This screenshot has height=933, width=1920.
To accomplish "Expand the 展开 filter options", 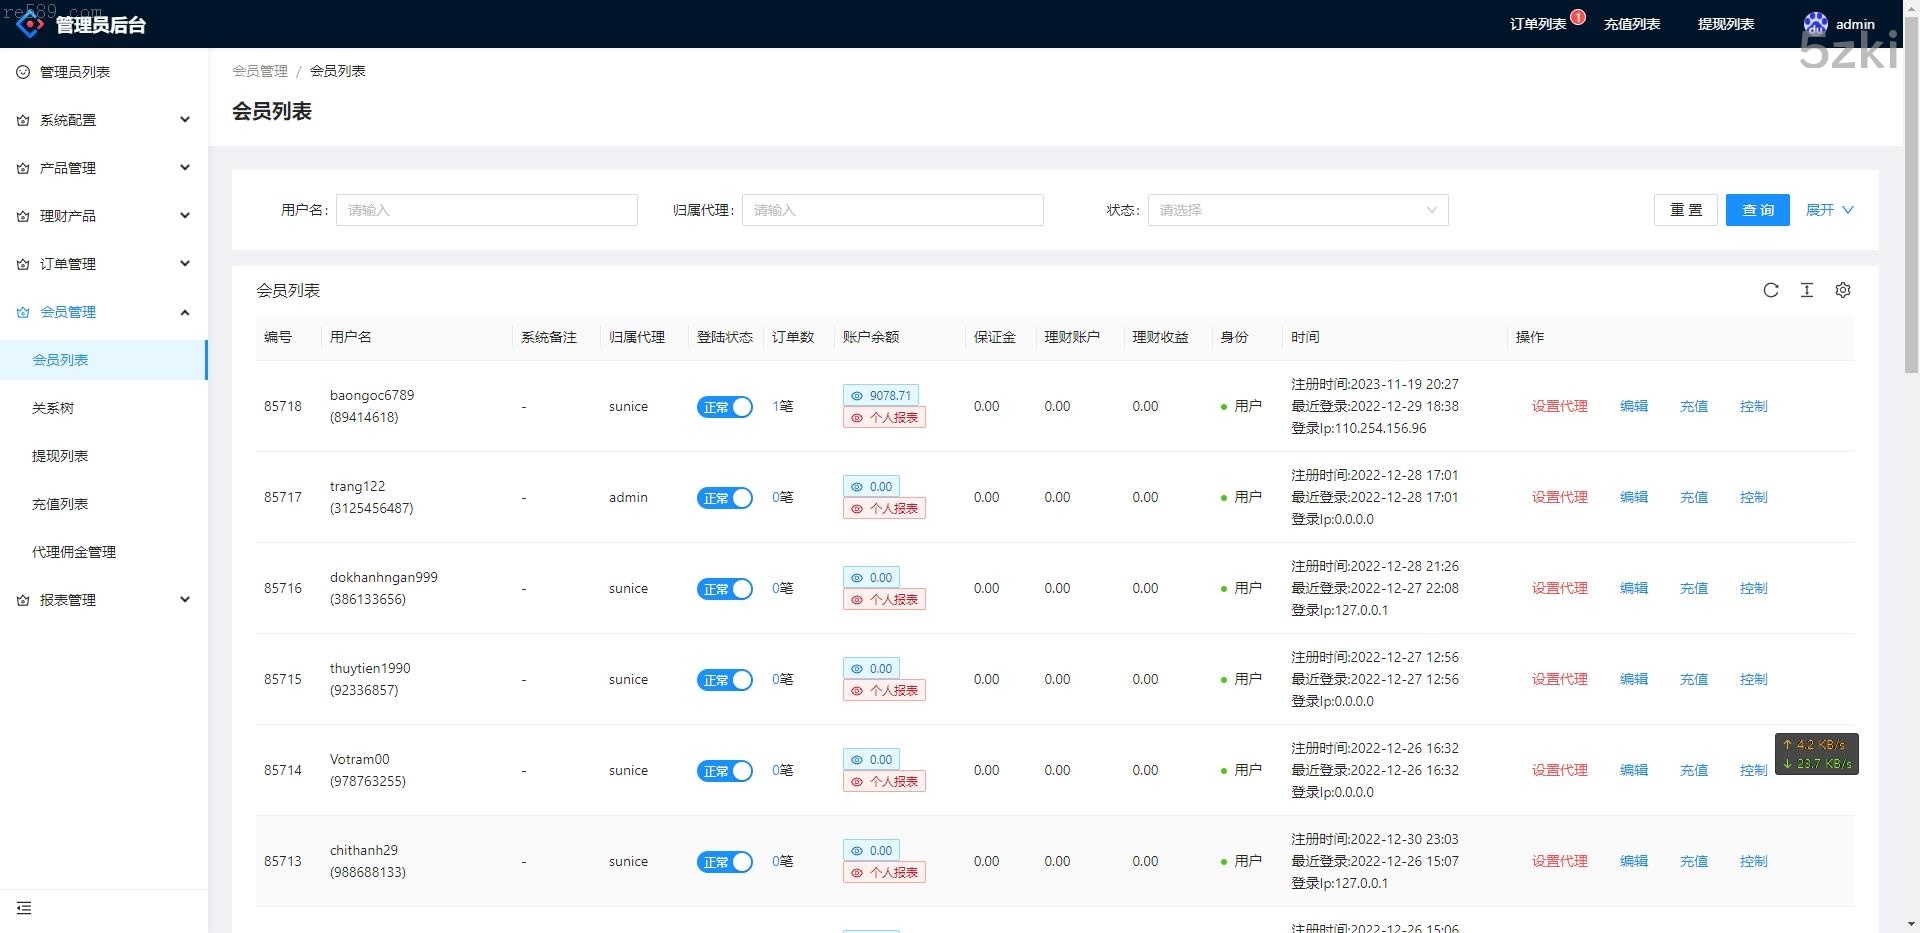I will pos(1828,210).
